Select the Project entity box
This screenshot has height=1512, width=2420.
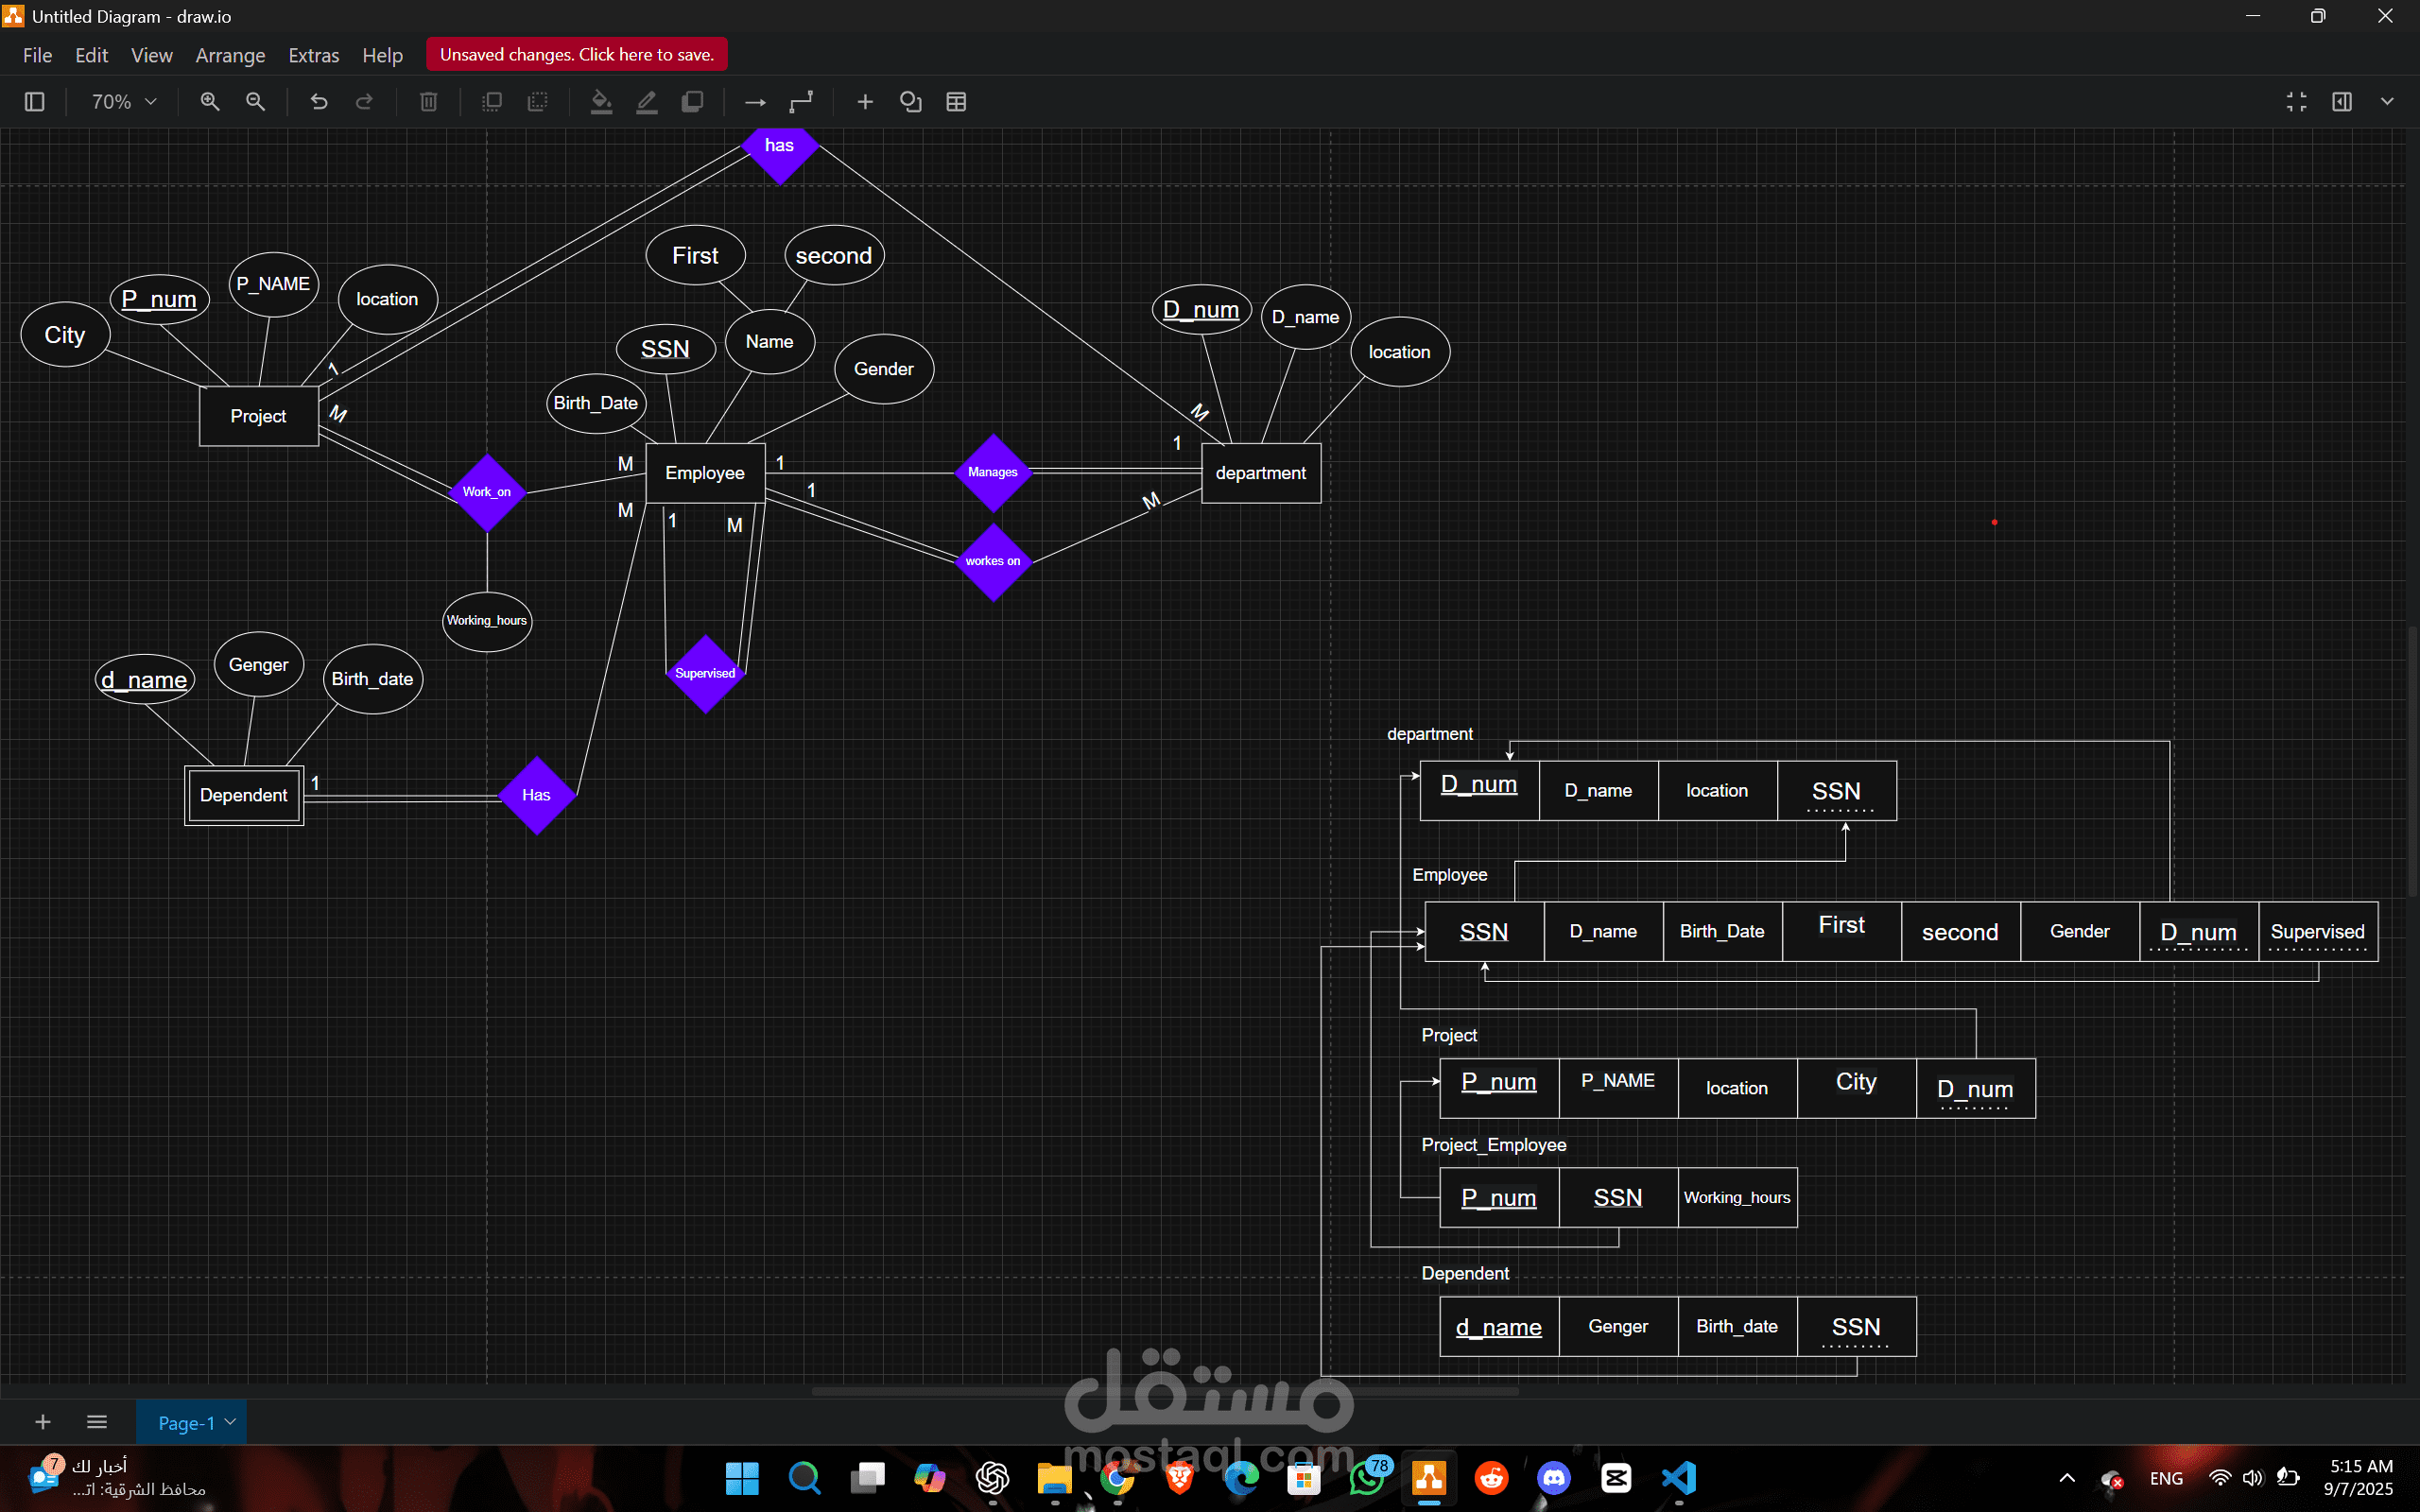pos(259,416)
